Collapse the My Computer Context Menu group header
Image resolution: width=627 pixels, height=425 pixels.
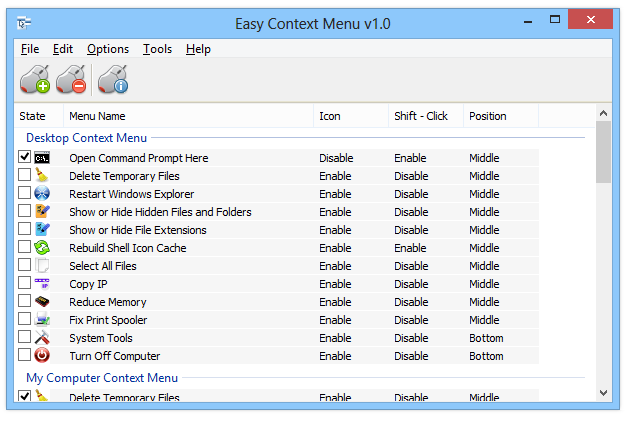(x=102, y=377)
